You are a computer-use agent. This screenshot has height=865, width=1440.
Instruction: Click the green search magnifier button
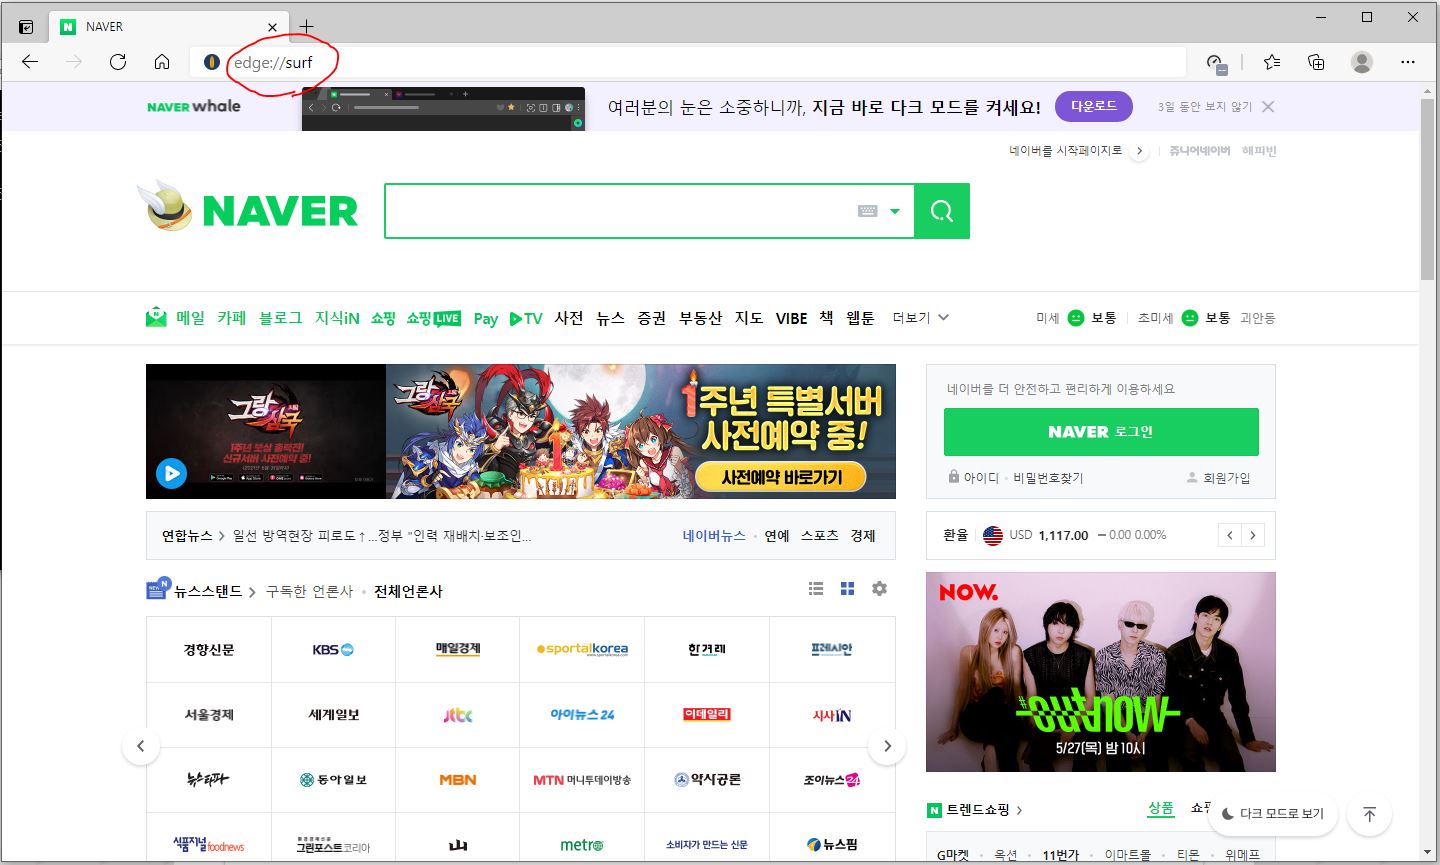click(942, 211)
